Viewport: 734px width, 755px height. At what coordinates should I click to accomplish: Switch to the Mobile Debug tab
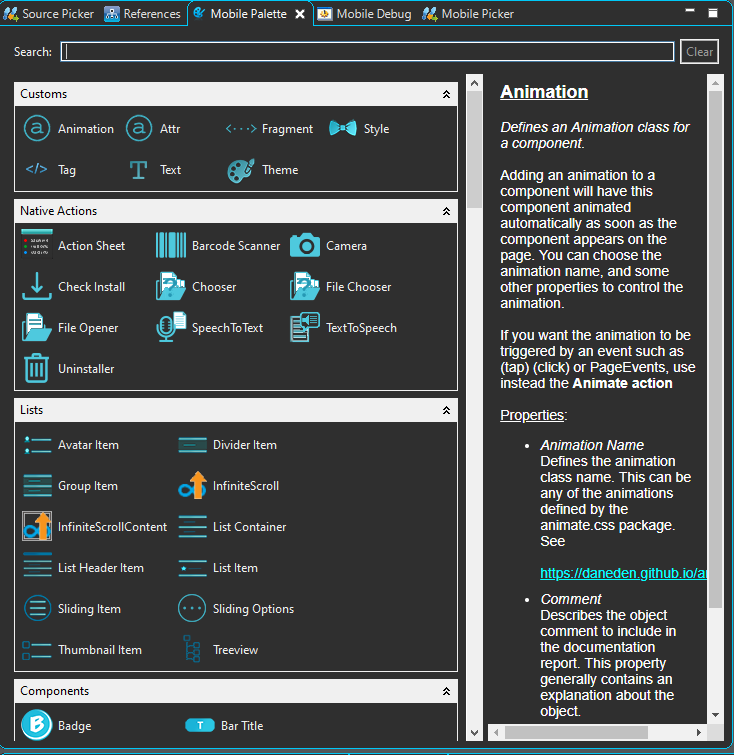365,14
